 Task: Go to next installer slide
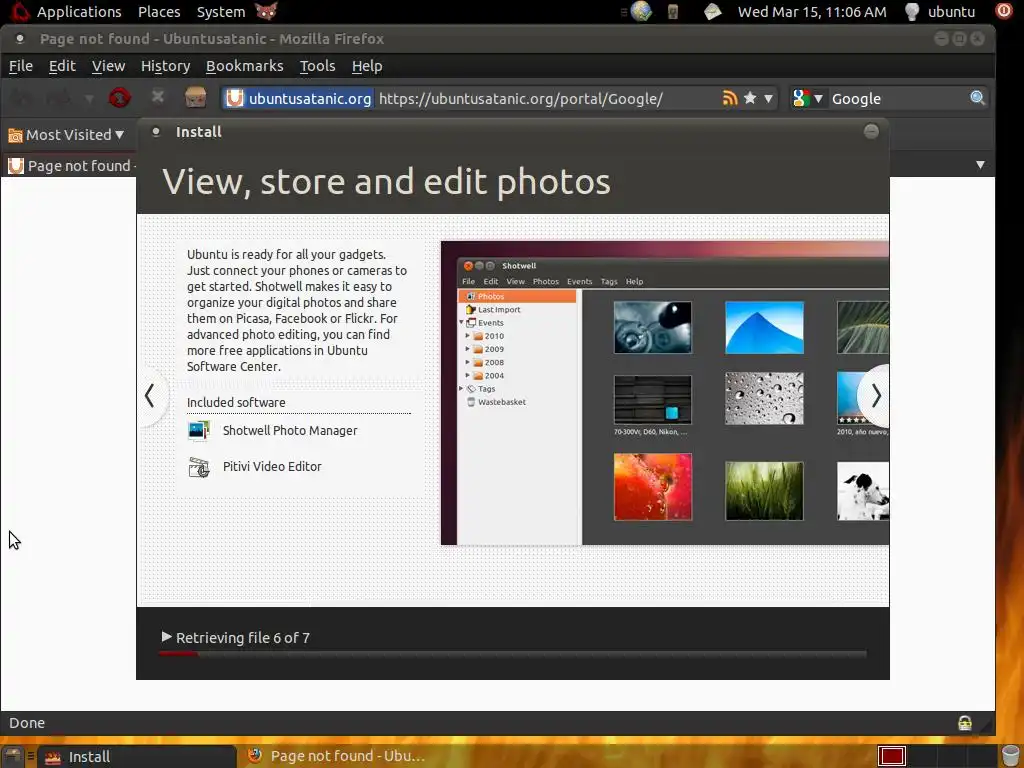876,396
